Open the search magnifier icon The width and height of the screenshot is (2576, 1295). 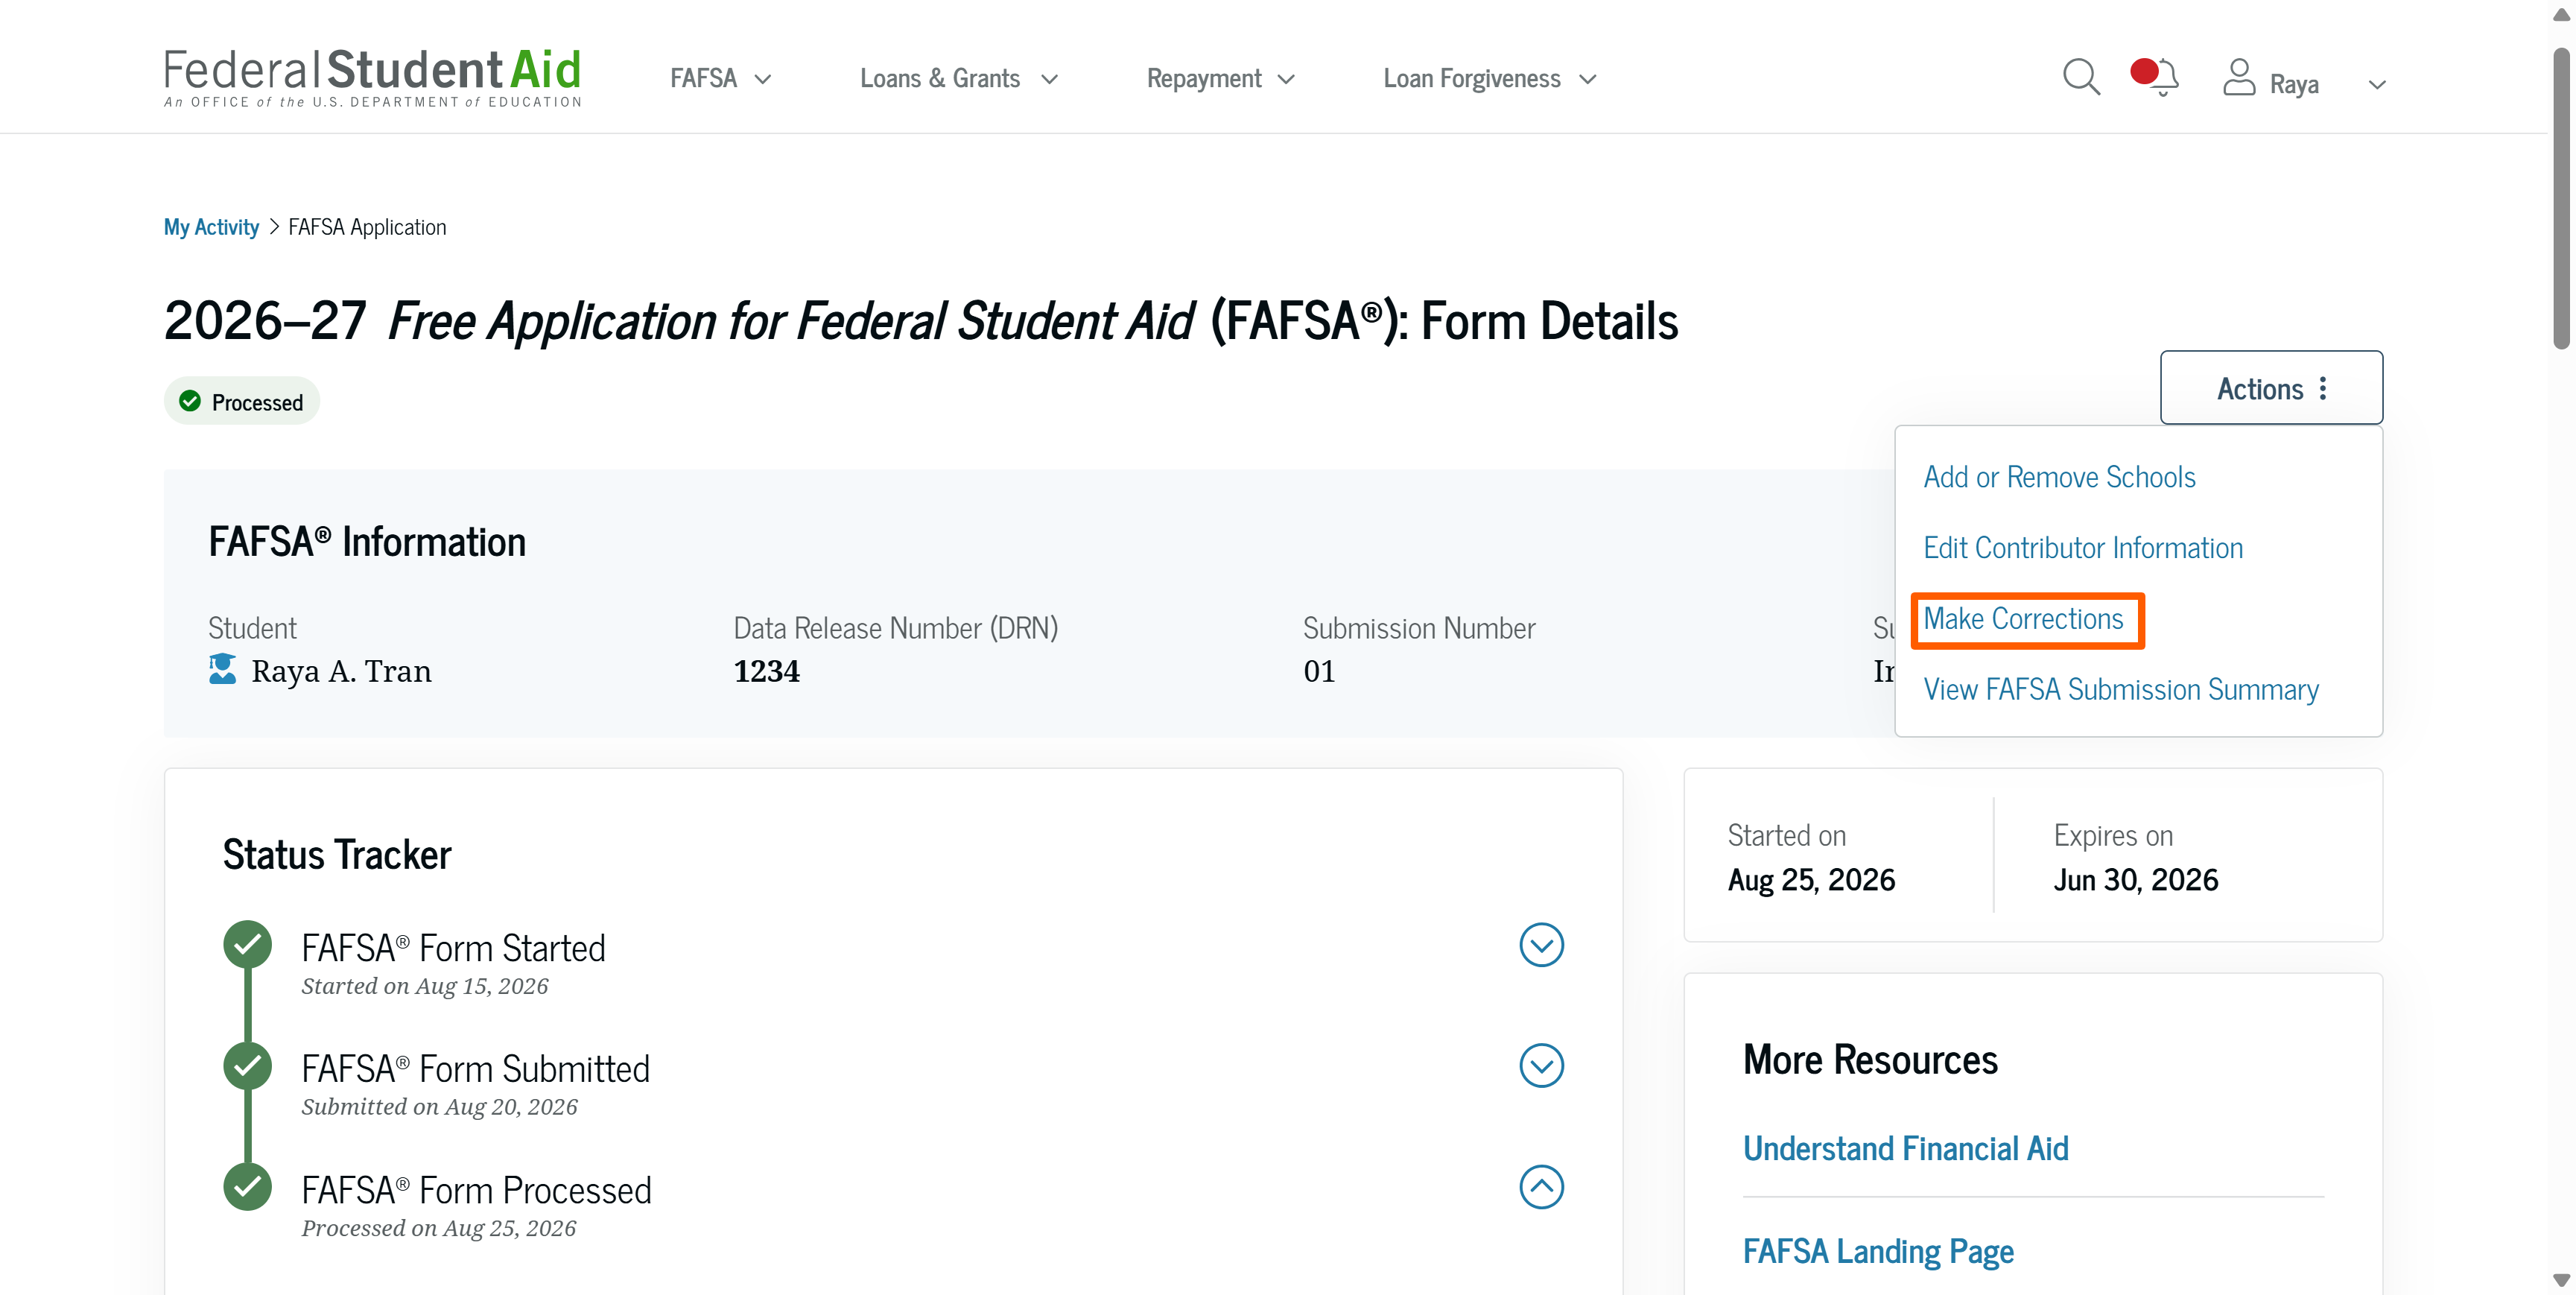point(2081,77)
